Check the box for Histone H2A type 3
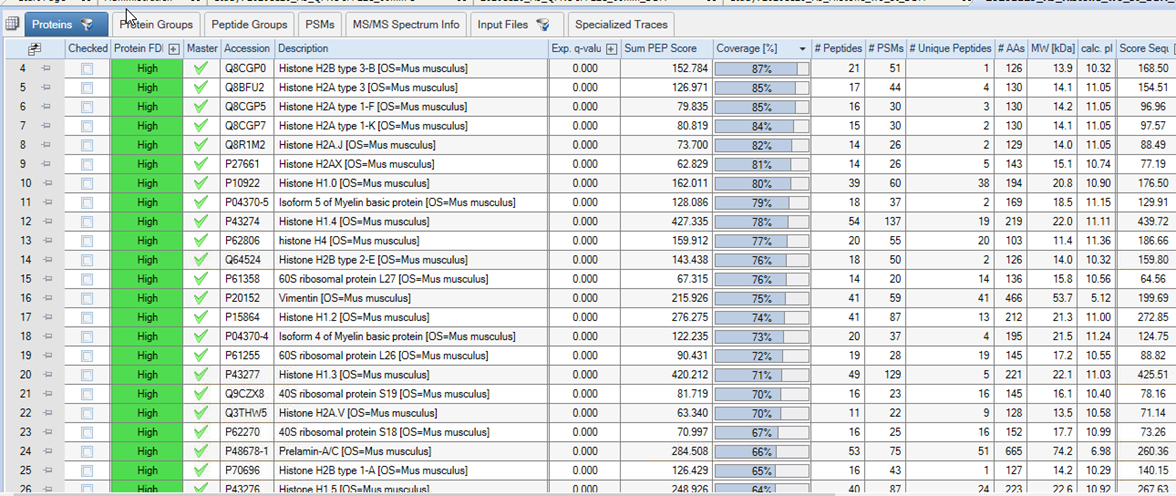The height and width of the screenshot is (496, 1176). (x=88, y=88)
